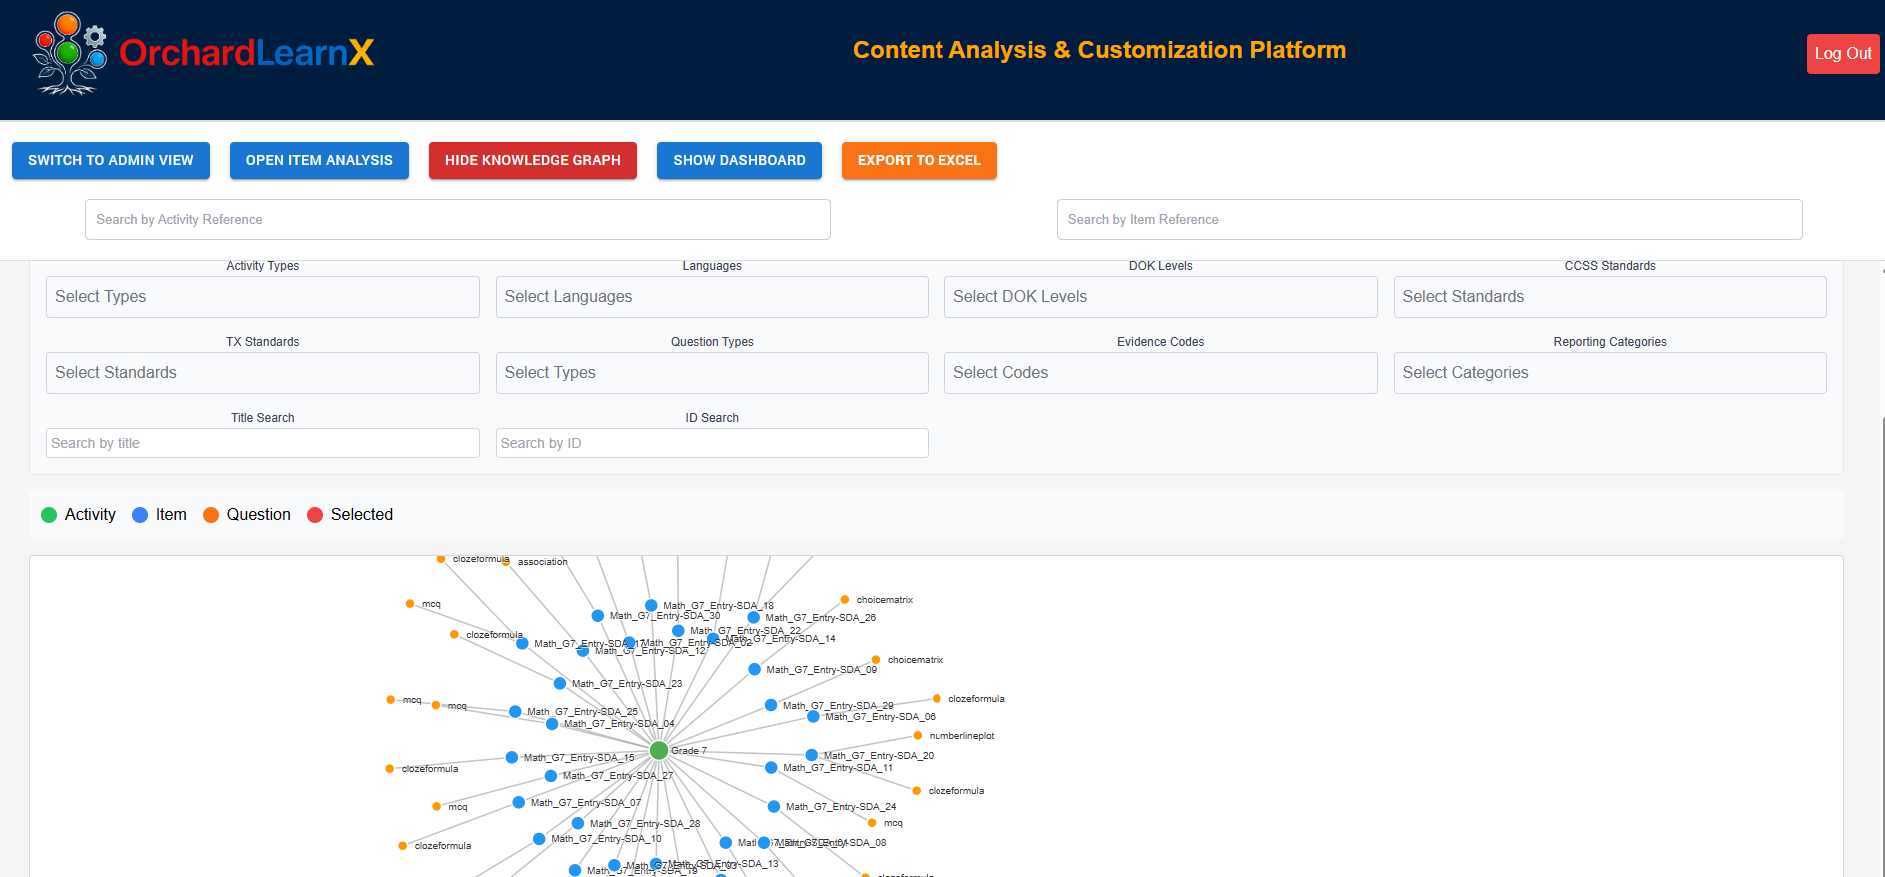Viewport: 1885px width, 877px height.
Task: Select the numberlineplot question node
Action: click(x=918, y=736)
